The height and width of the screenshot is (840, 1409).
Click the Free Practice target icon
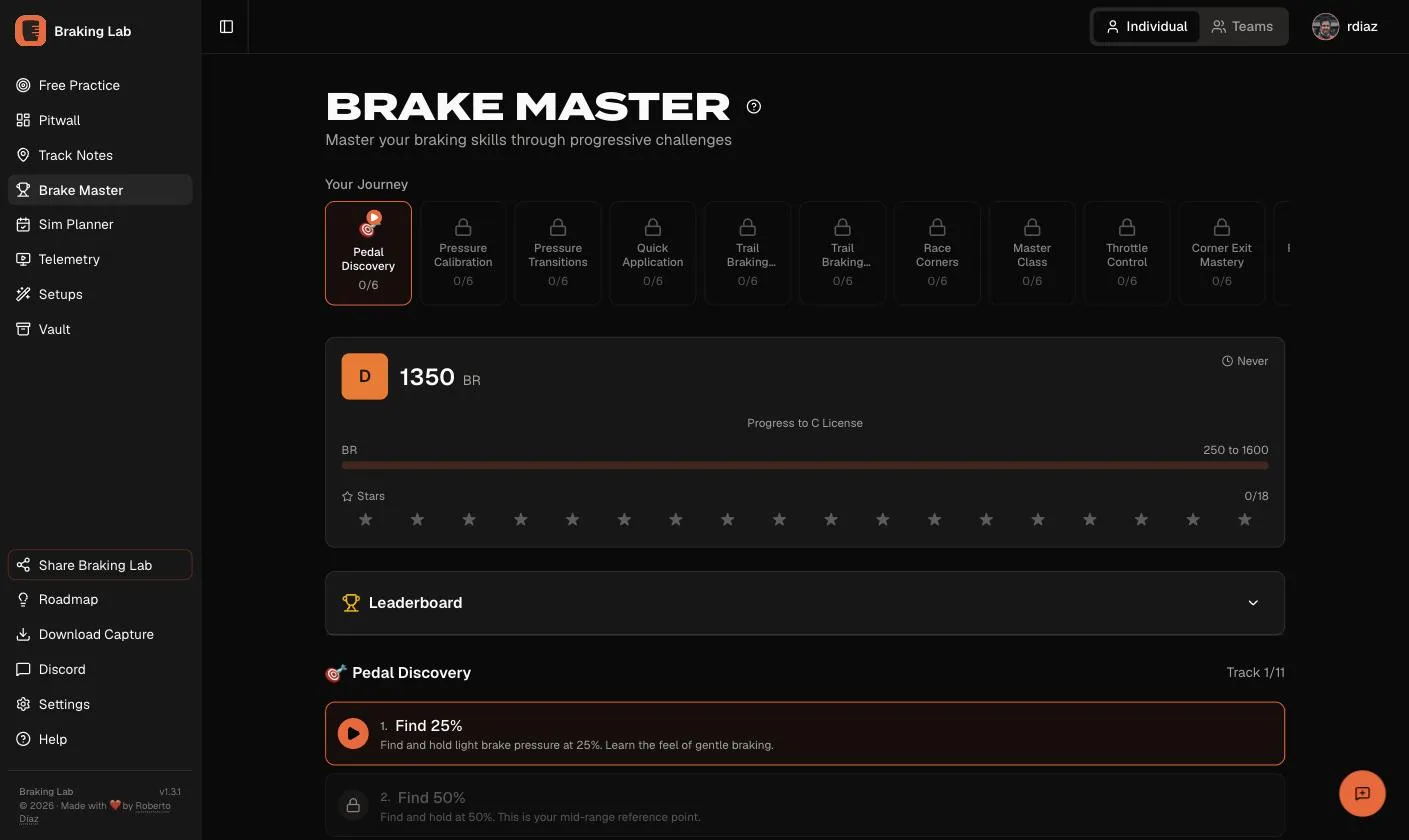[23, 85]
